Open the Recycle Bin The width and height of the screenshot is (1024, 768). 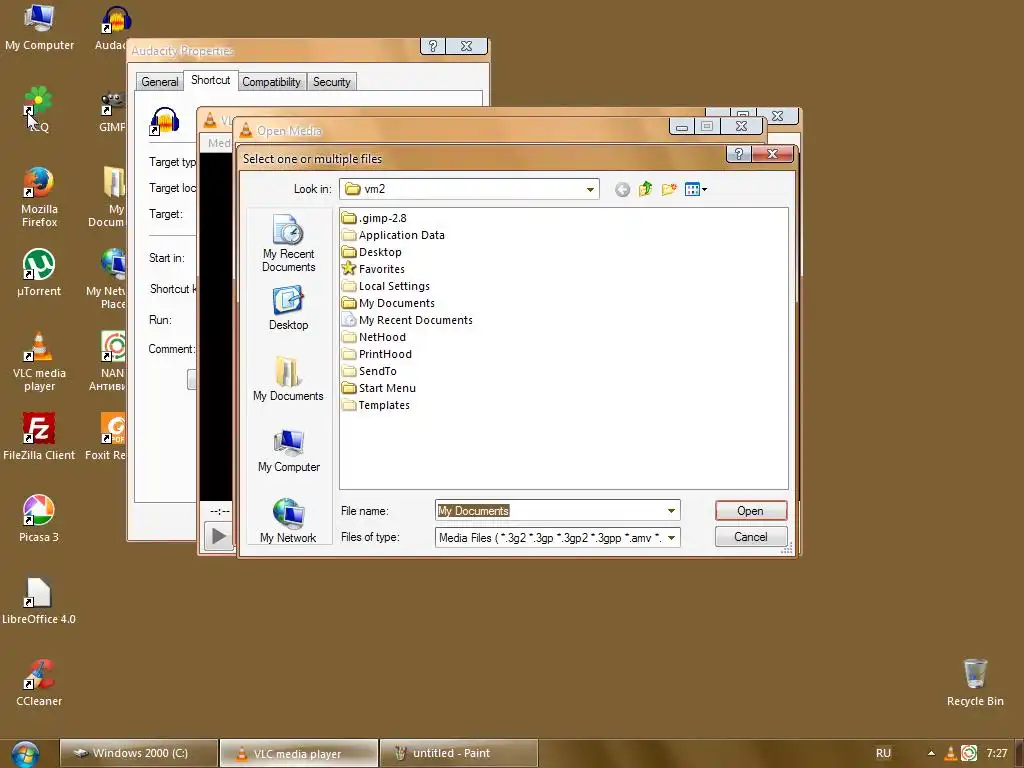(975, 683)
